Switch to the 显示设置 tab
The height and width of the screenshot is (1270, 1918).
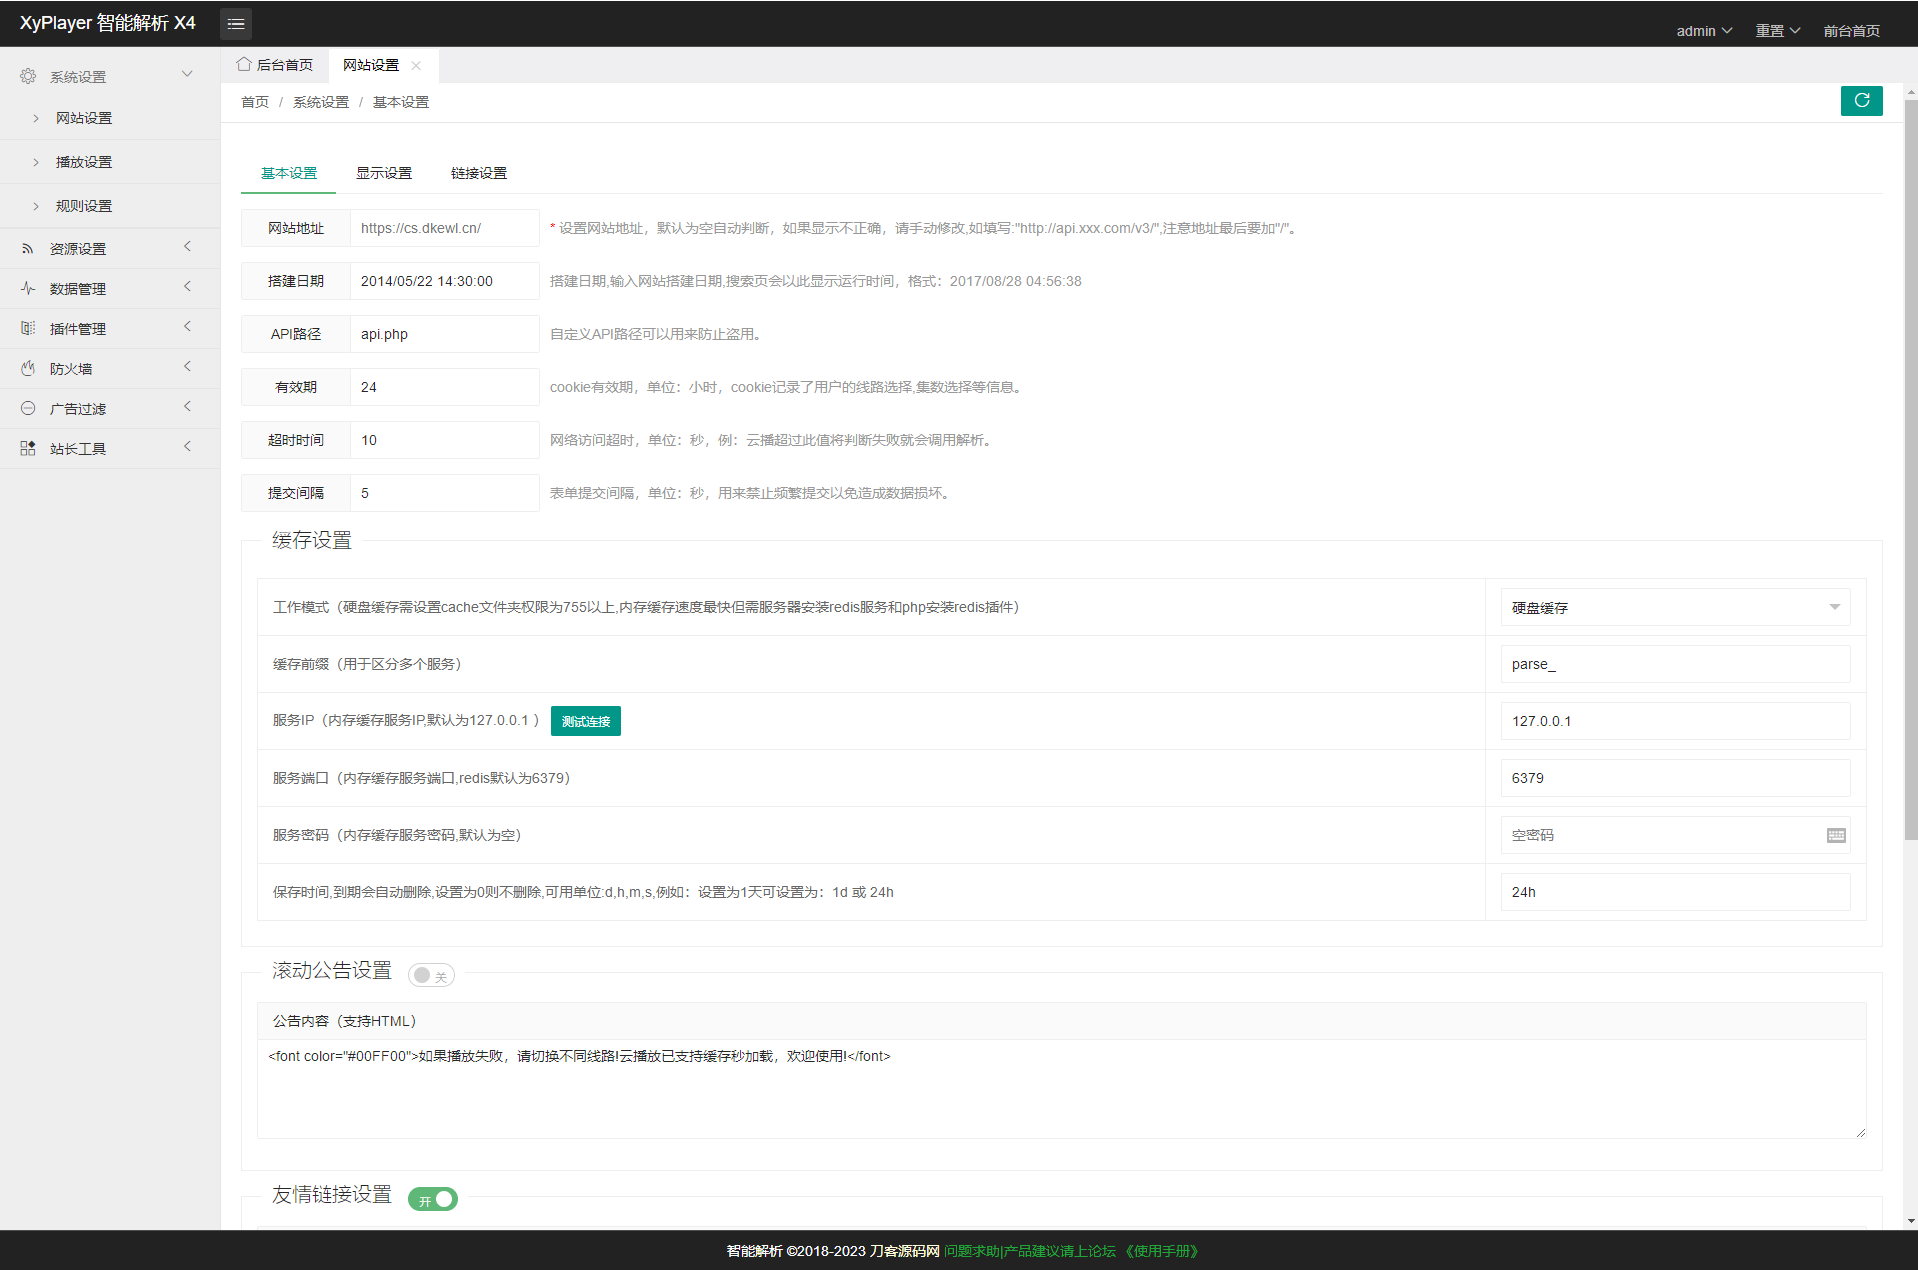(x=384, y=172)
